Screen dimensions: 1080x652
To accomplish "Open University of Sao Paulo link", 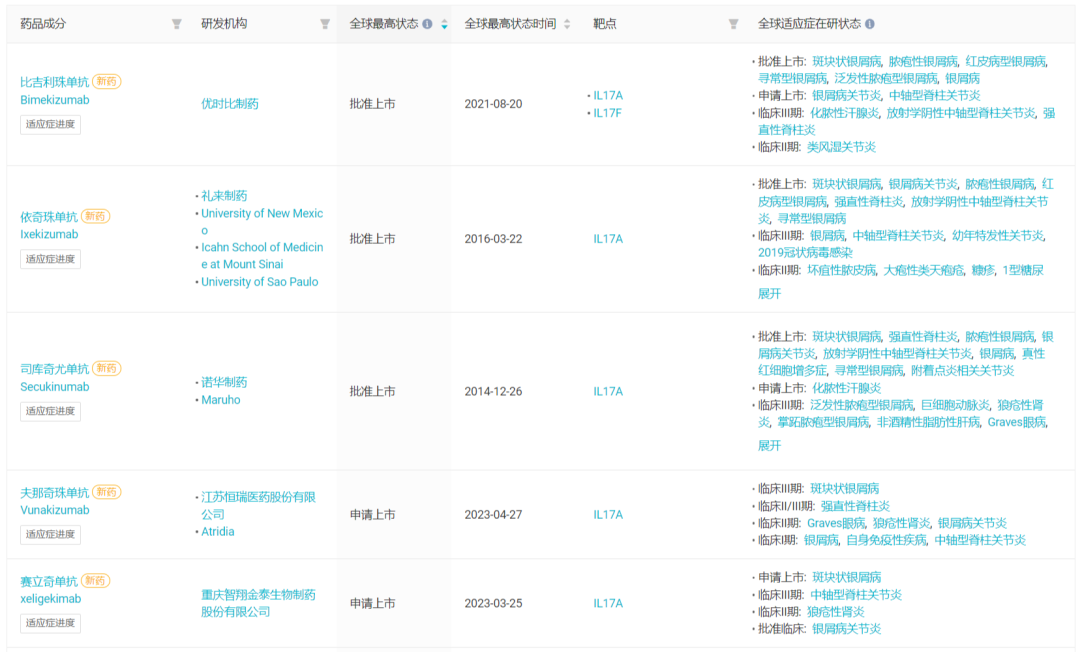I will click(x=260, y=282).
